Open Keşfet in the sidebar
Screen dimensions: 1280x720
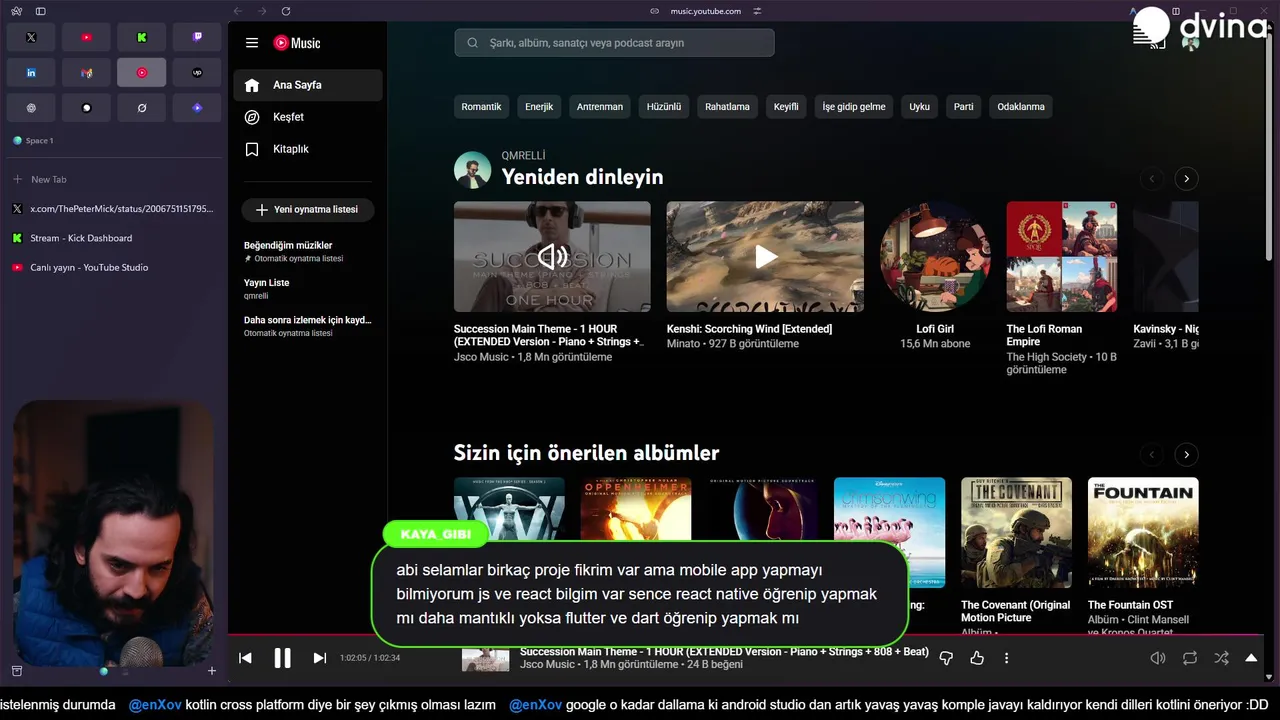[x=308, y=117]
